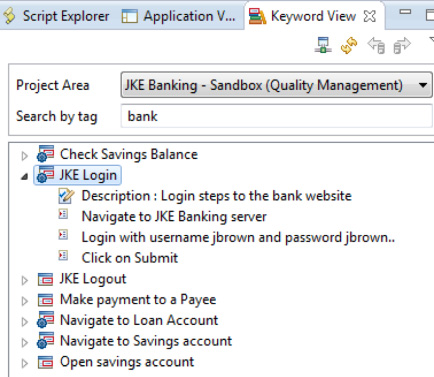The height and width of the screenshot is (377, 434).
Task: Click the Description Login steps row
Action: coord(217,196)
